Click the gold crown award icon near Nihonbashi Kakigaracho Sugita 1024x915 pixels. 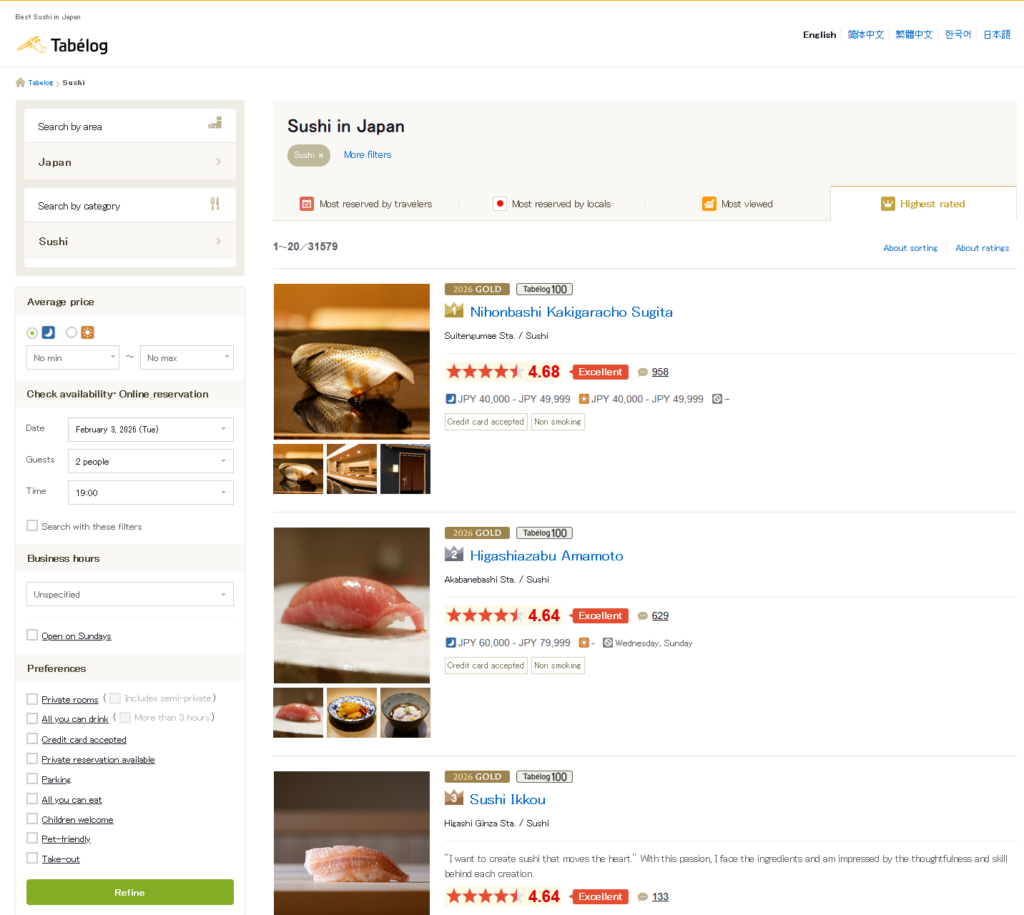coord(452,312)
